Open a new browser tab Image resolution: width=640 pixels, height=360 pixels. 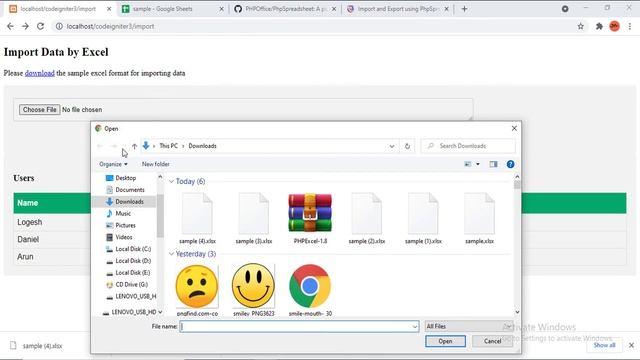click(x=464, y=9)
